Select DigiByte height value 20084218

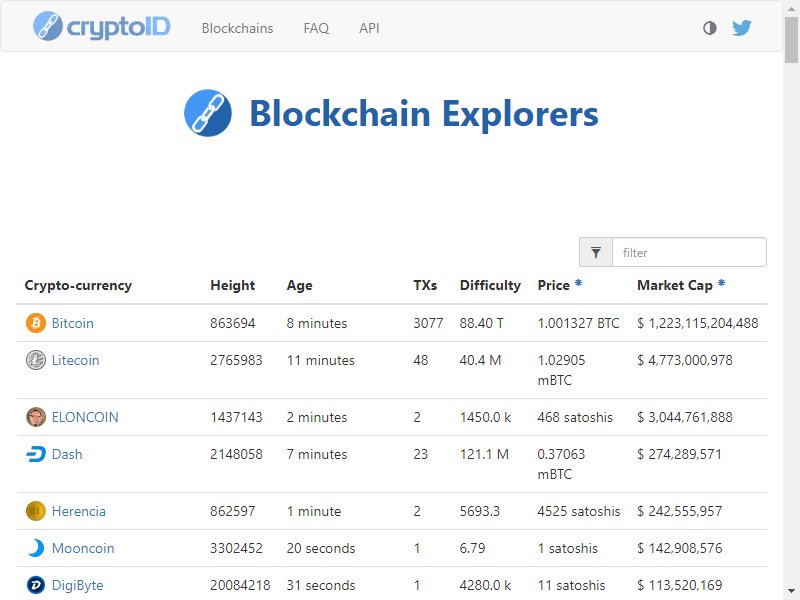point(240,585)
